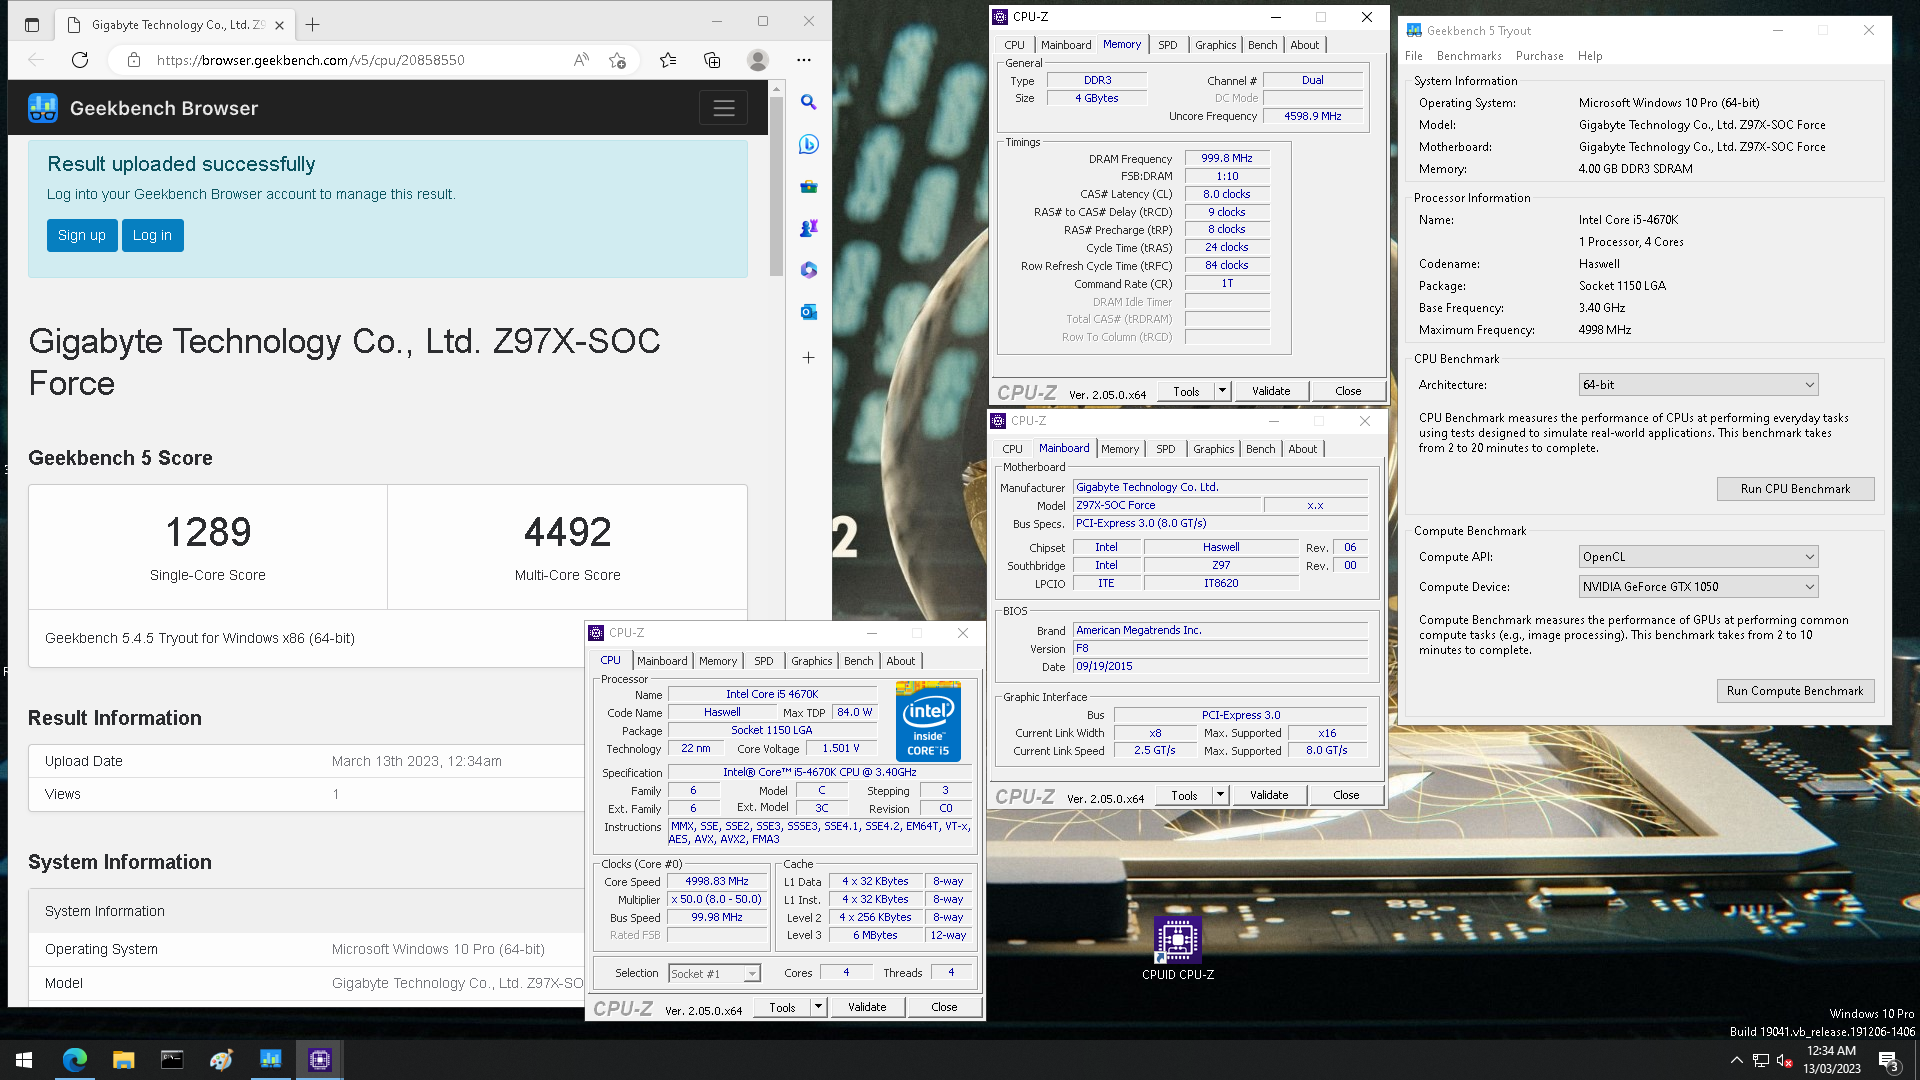1920x1080 pixels.
Task: Open Compute Device GTX 1050 dropdown
Action: click(1698, 587)
